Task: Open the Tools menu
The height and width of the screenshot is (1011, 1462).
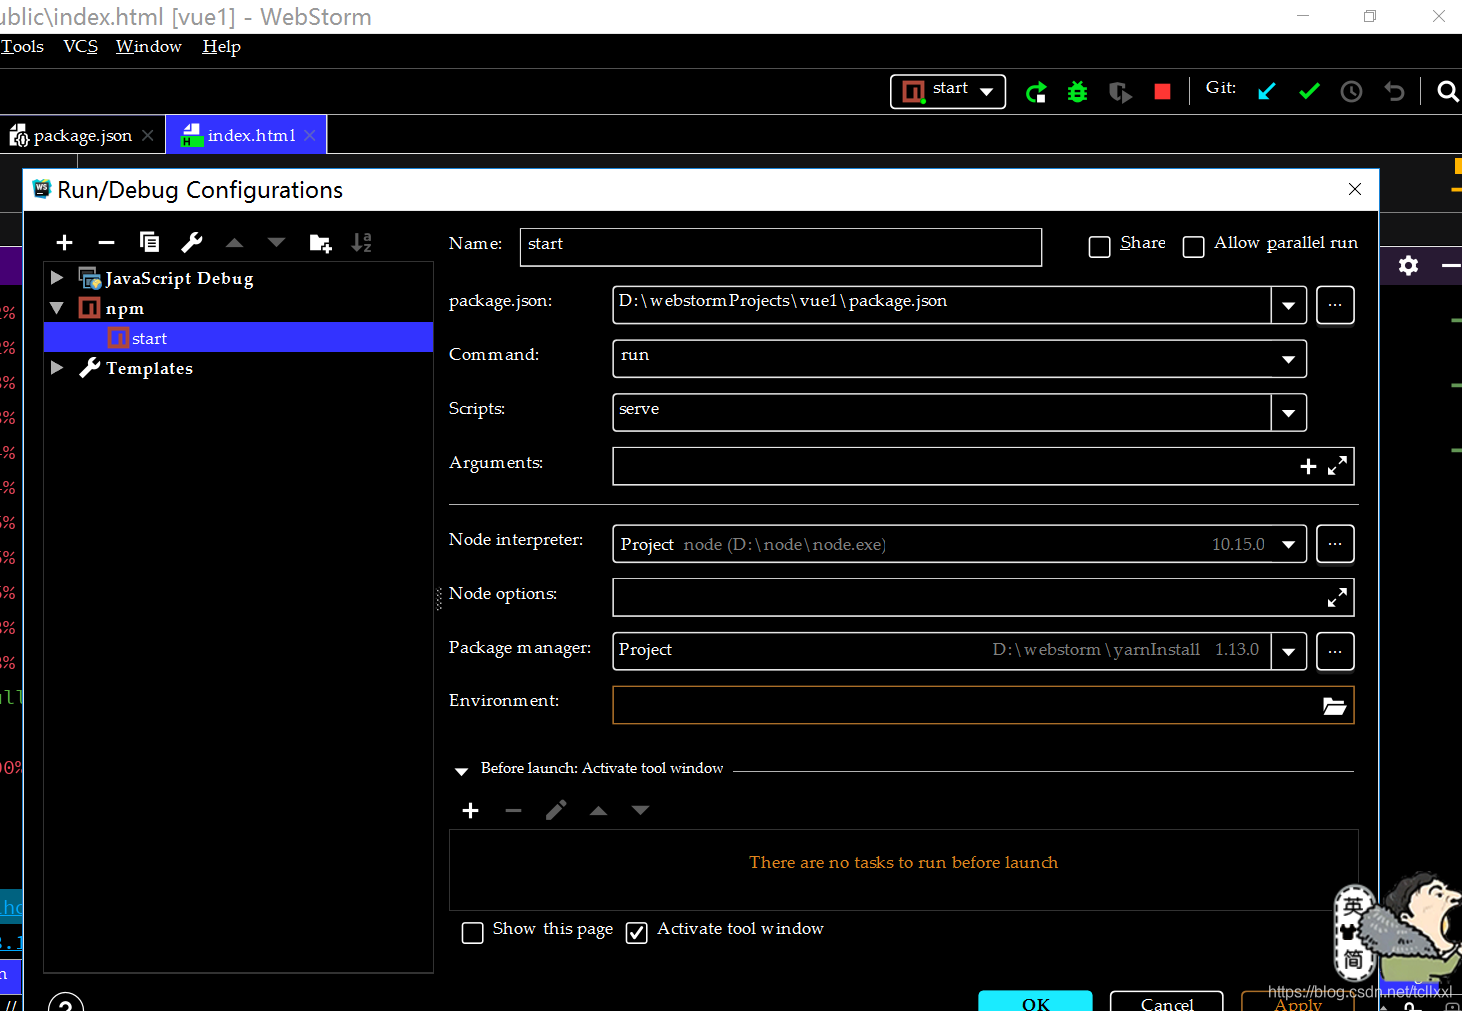Action: point(22,47)
